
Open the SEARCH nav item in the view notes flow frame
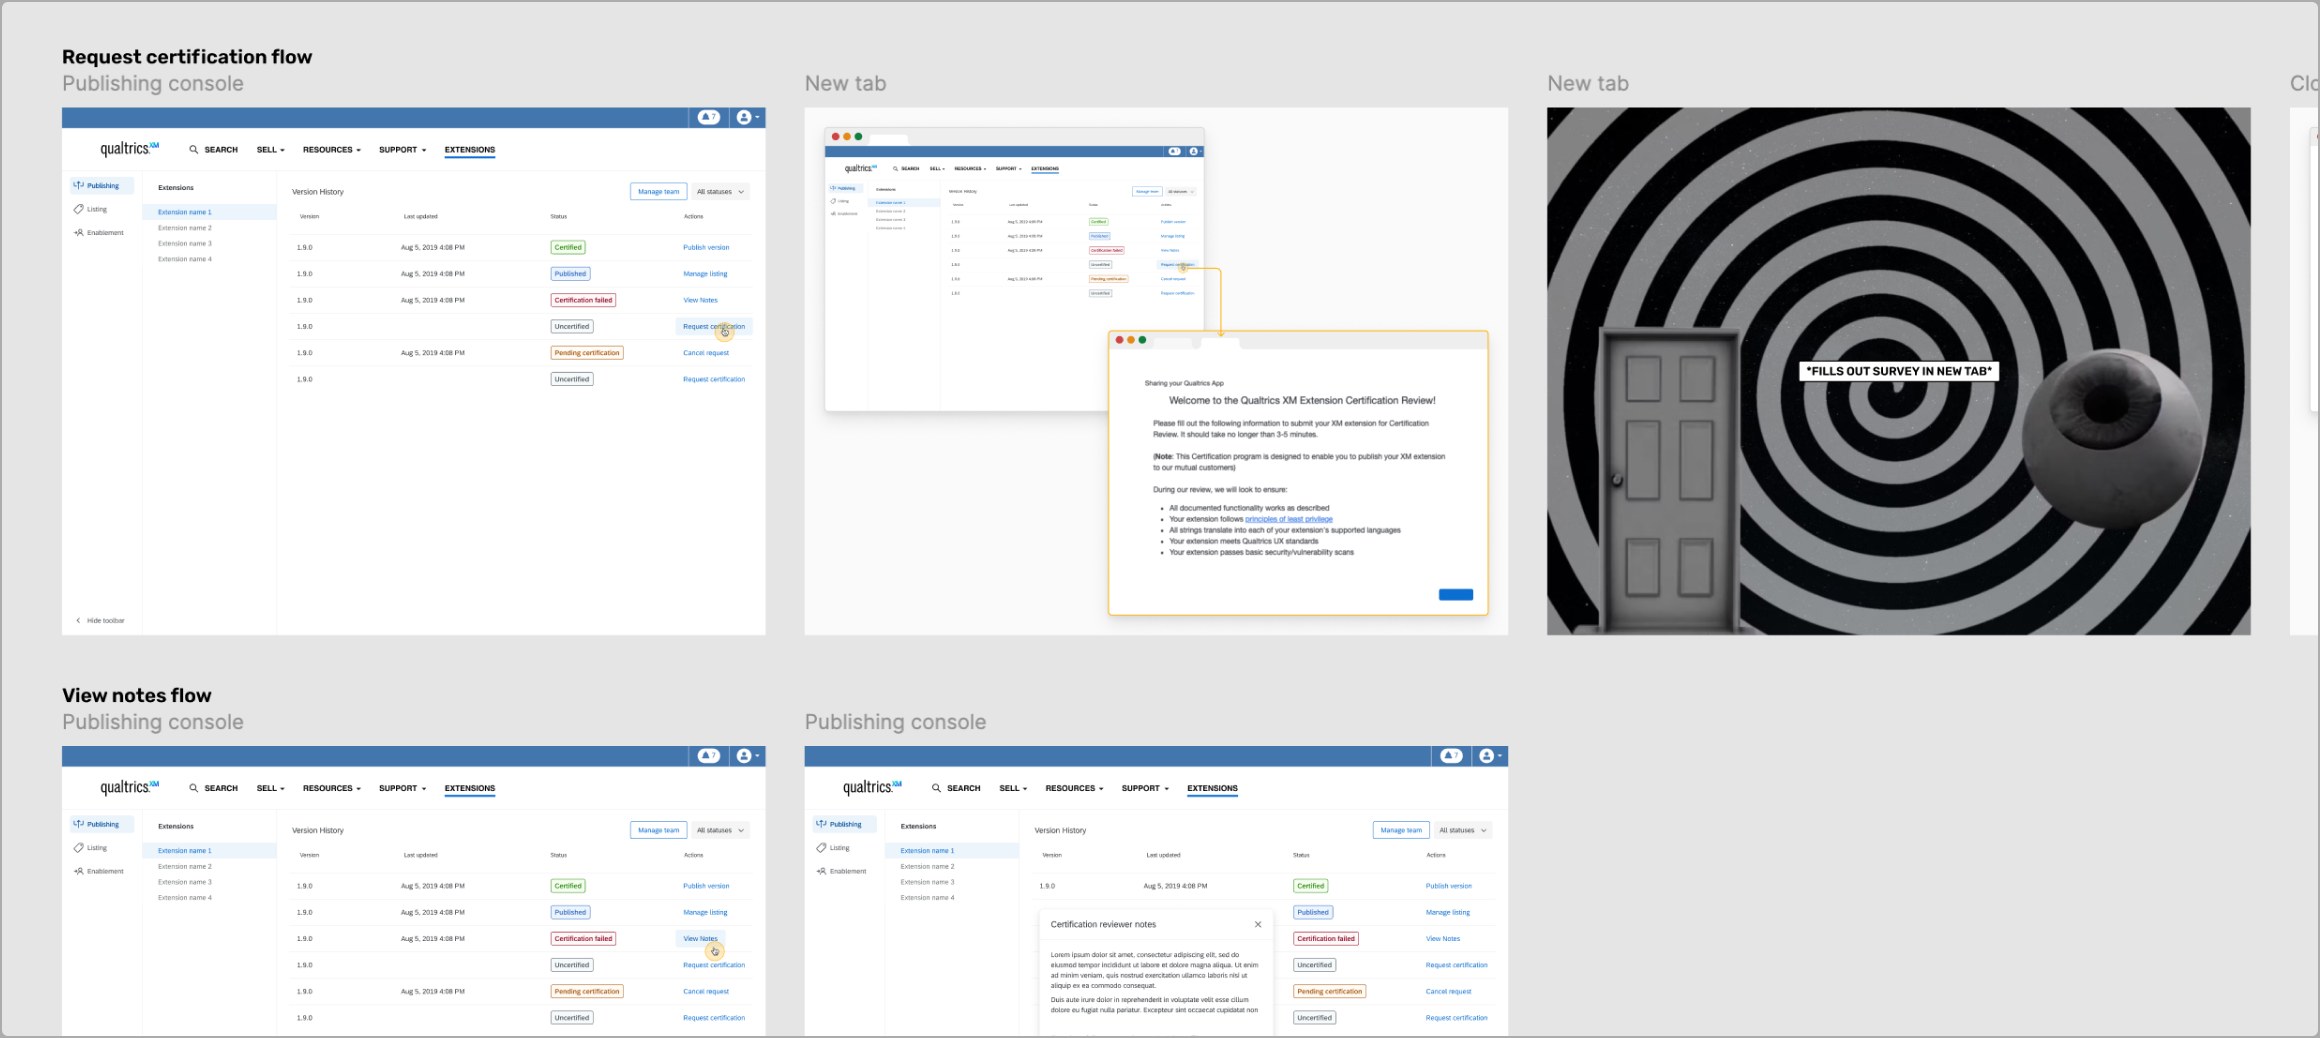pos(221,788)
